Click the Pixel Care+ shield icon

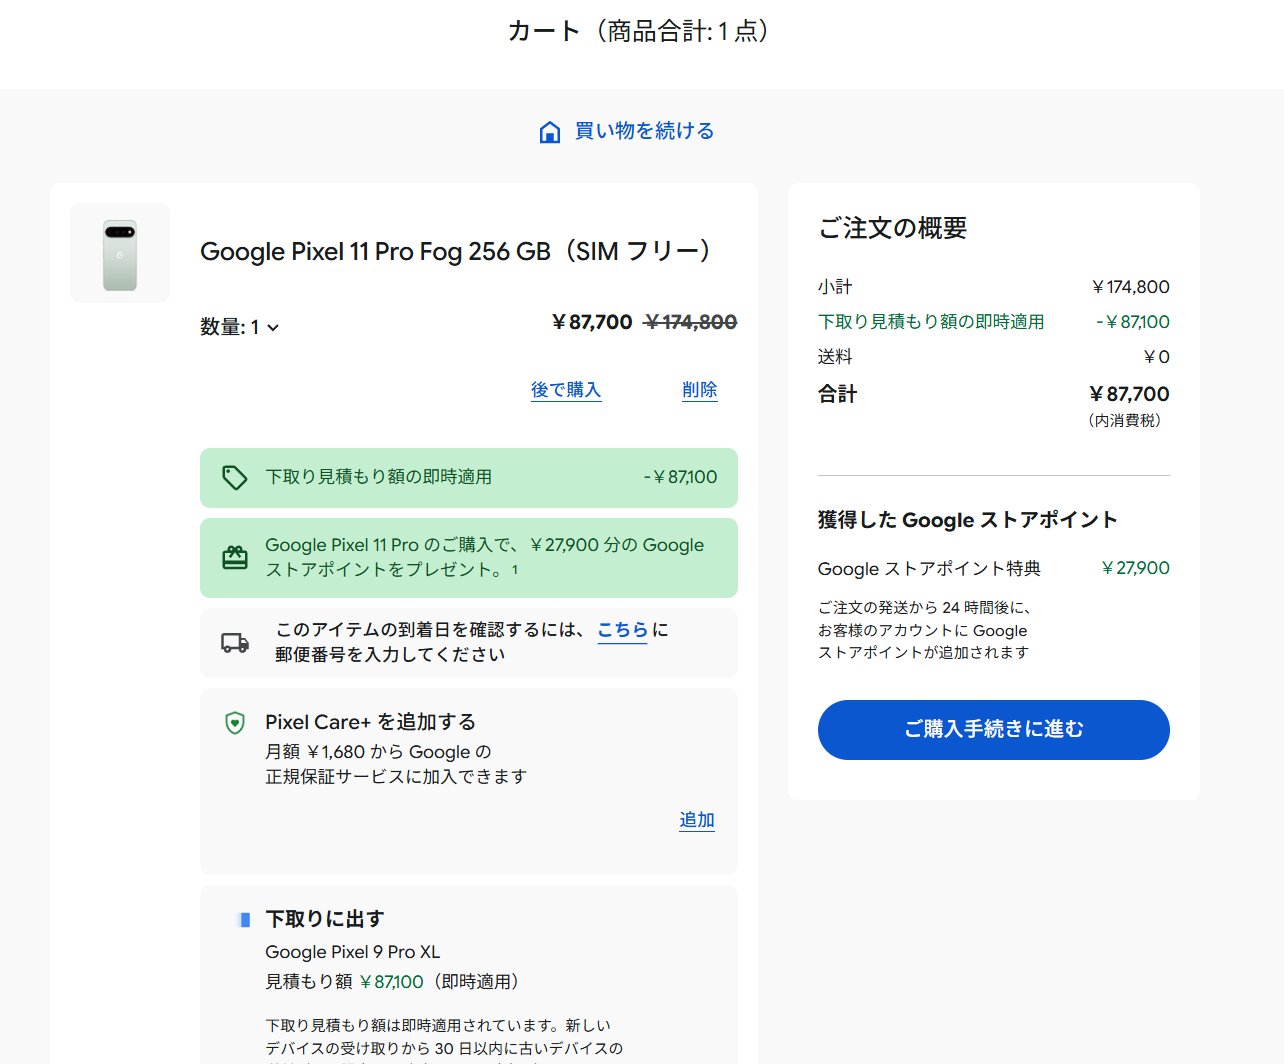235,722
